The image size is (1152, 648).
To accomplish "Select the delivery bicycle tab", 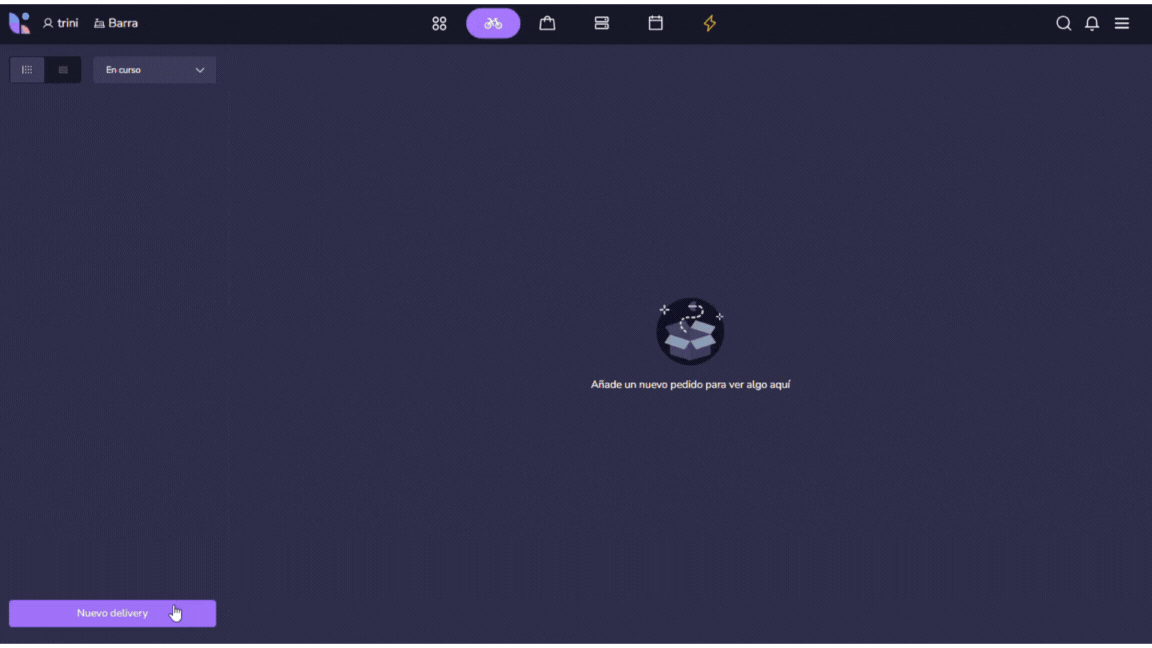I will pos(493,24).
